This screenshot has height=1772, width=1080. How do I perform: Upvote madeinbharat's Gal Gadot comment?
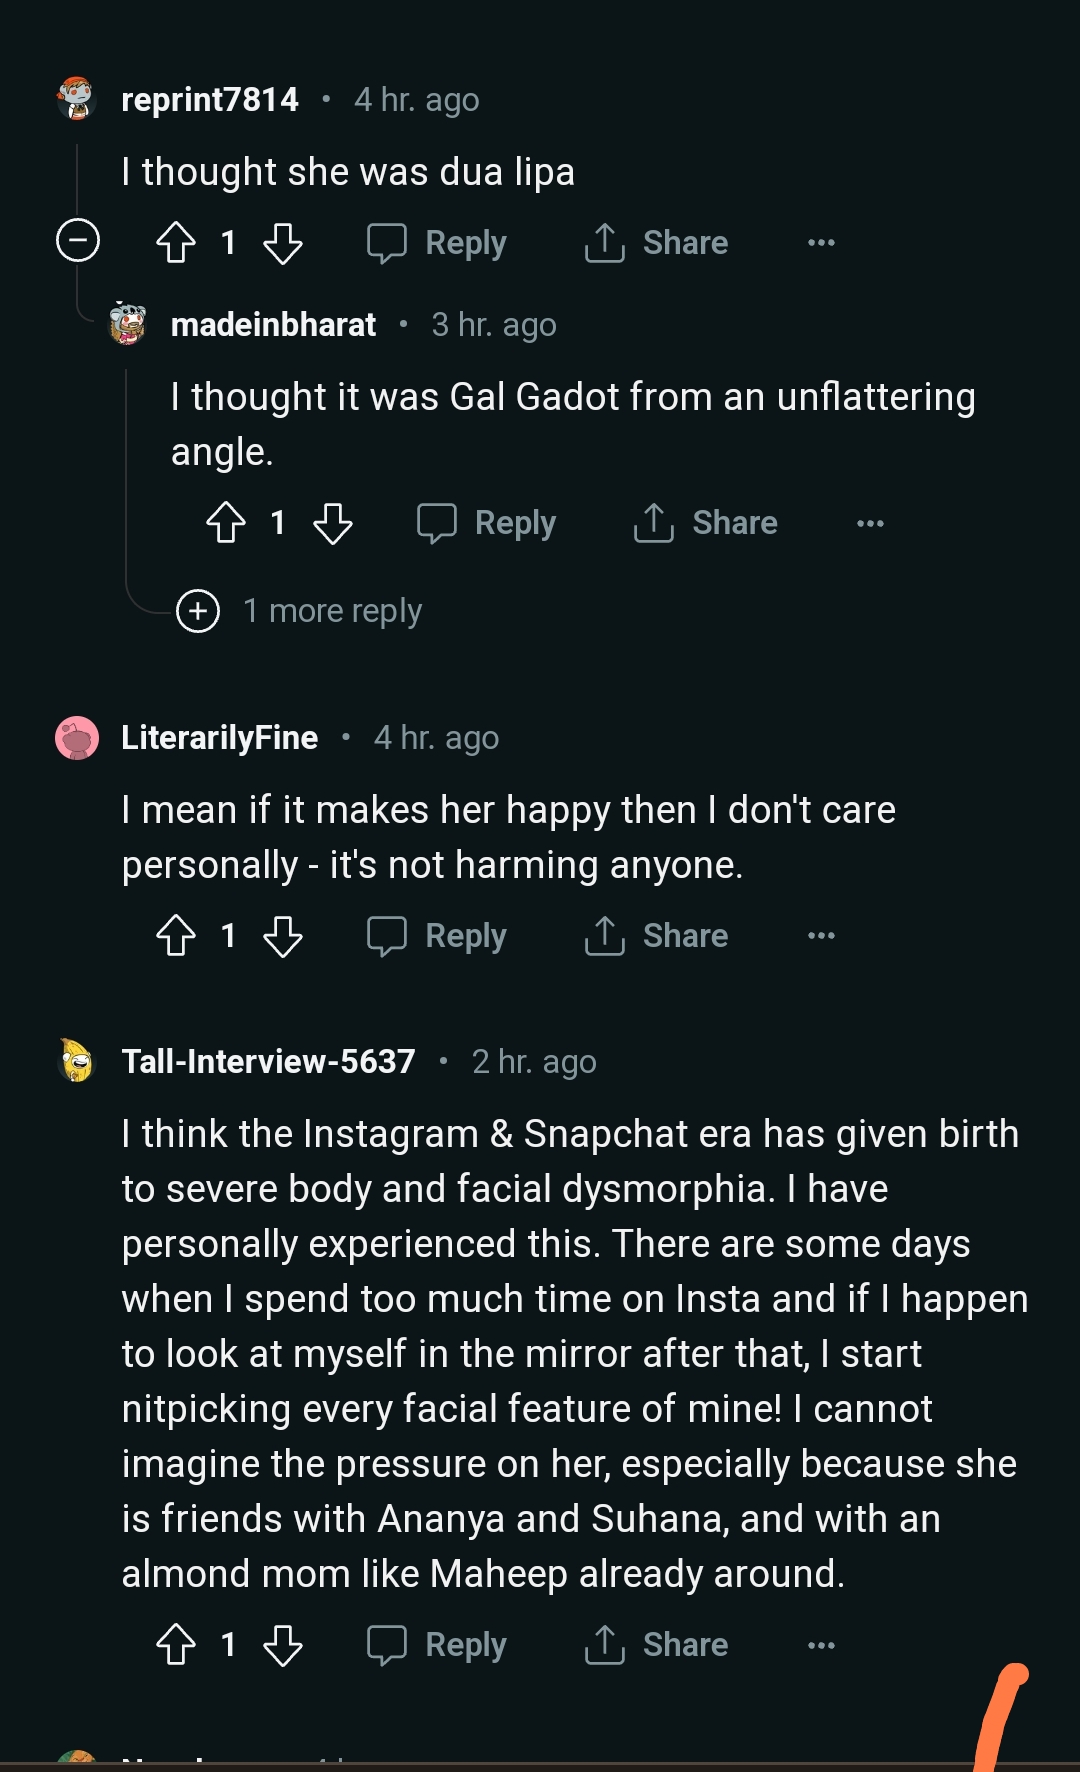point(226,522)
